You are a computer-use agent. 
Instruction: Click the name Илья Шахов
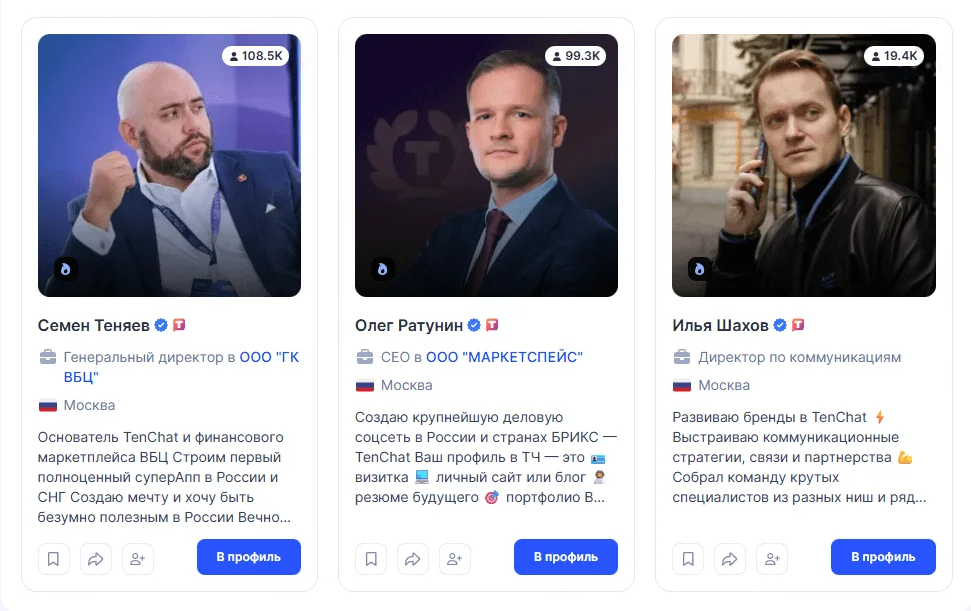(720, 326)
